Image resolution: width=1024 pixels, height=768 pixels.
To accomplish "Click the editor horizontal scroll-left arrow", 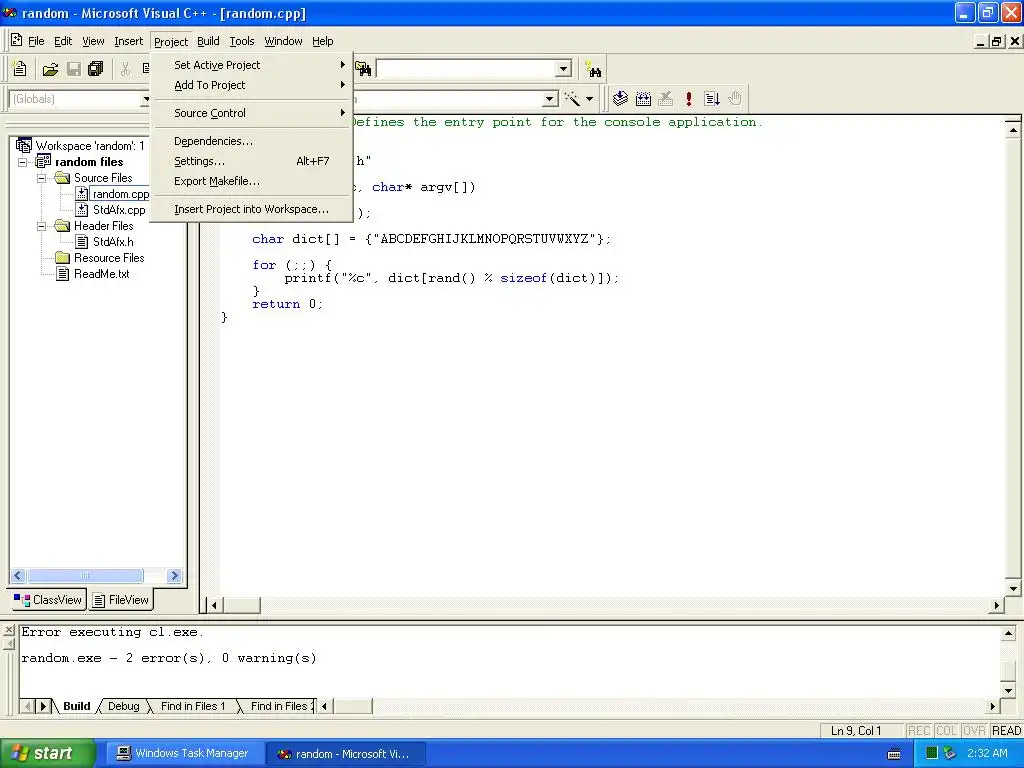I will coord(214,605).
